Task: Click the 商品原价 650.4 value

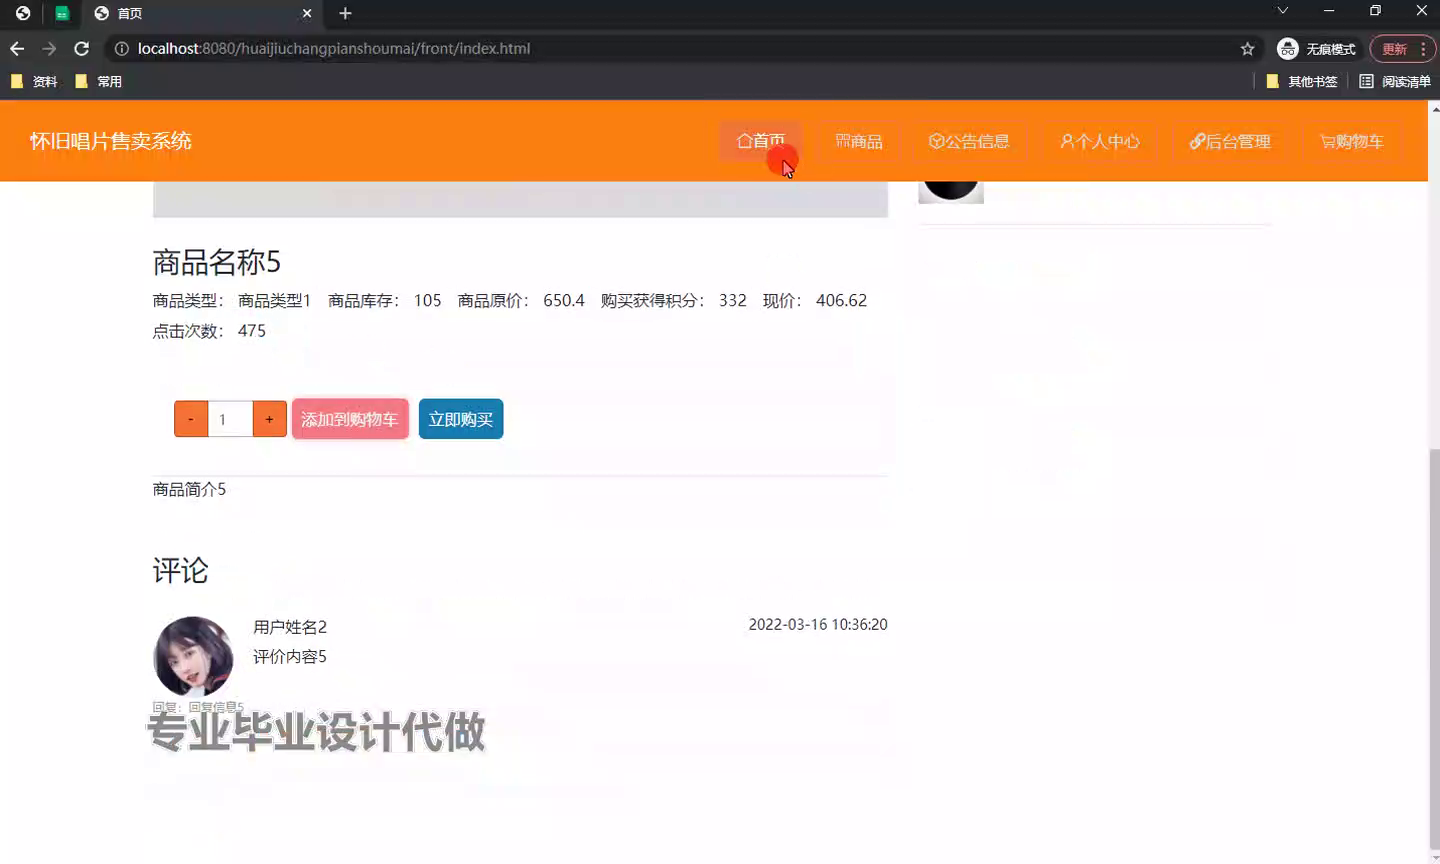Action: (564, 300)
